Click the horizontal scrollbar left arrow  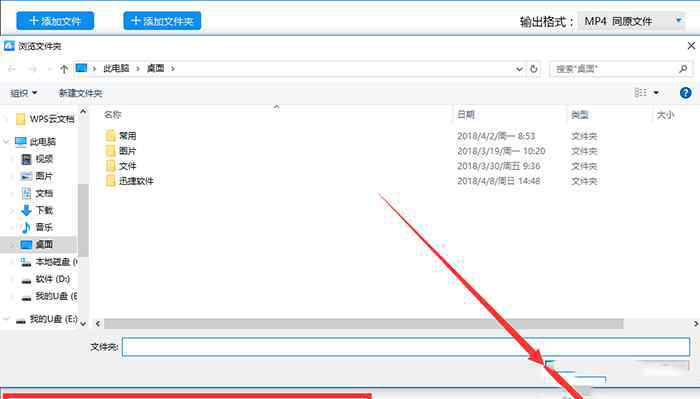pyautogui.click(x=98, y=324)
